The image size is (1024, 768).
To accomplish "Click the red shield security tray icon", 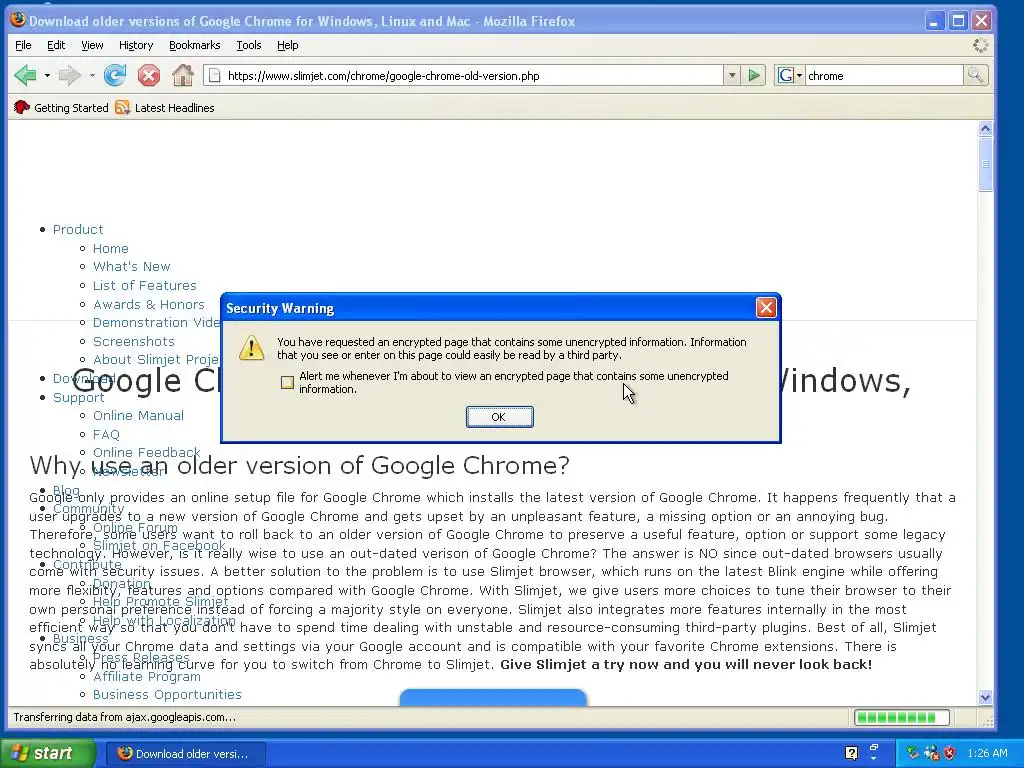I will pos(950,753).
